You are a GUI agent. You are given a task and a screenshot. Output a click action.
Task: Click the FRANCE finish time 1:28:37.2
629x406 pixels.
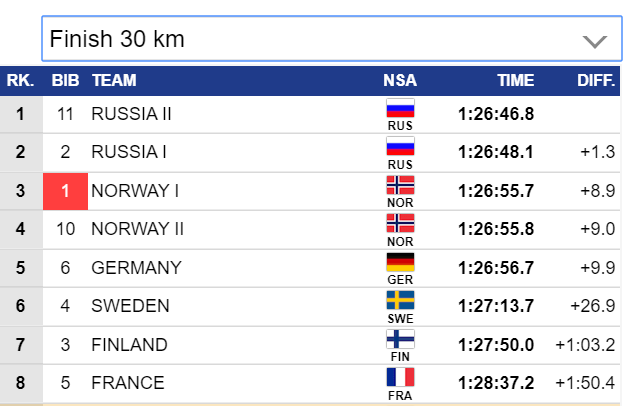[x=495, y=383]
